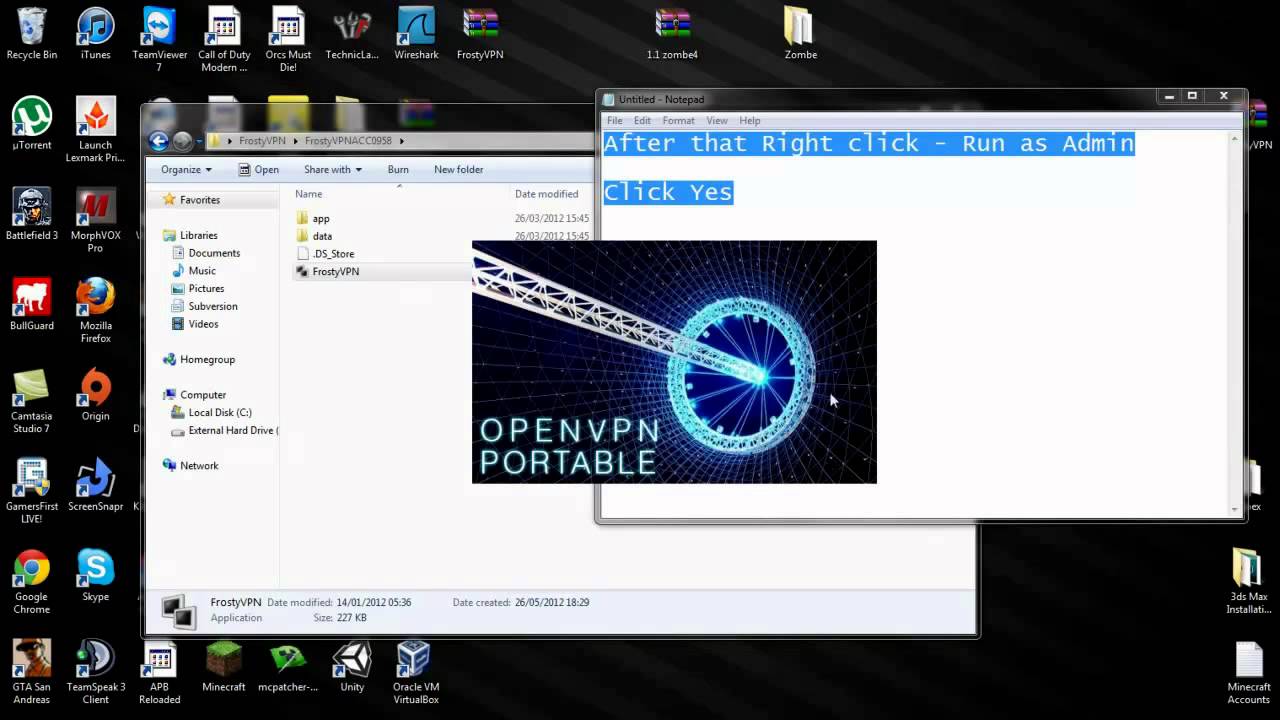Select the FrostyVPN archive on the desktop
The width and height of the screenshot is (1280, 720).
coord(480,33)
